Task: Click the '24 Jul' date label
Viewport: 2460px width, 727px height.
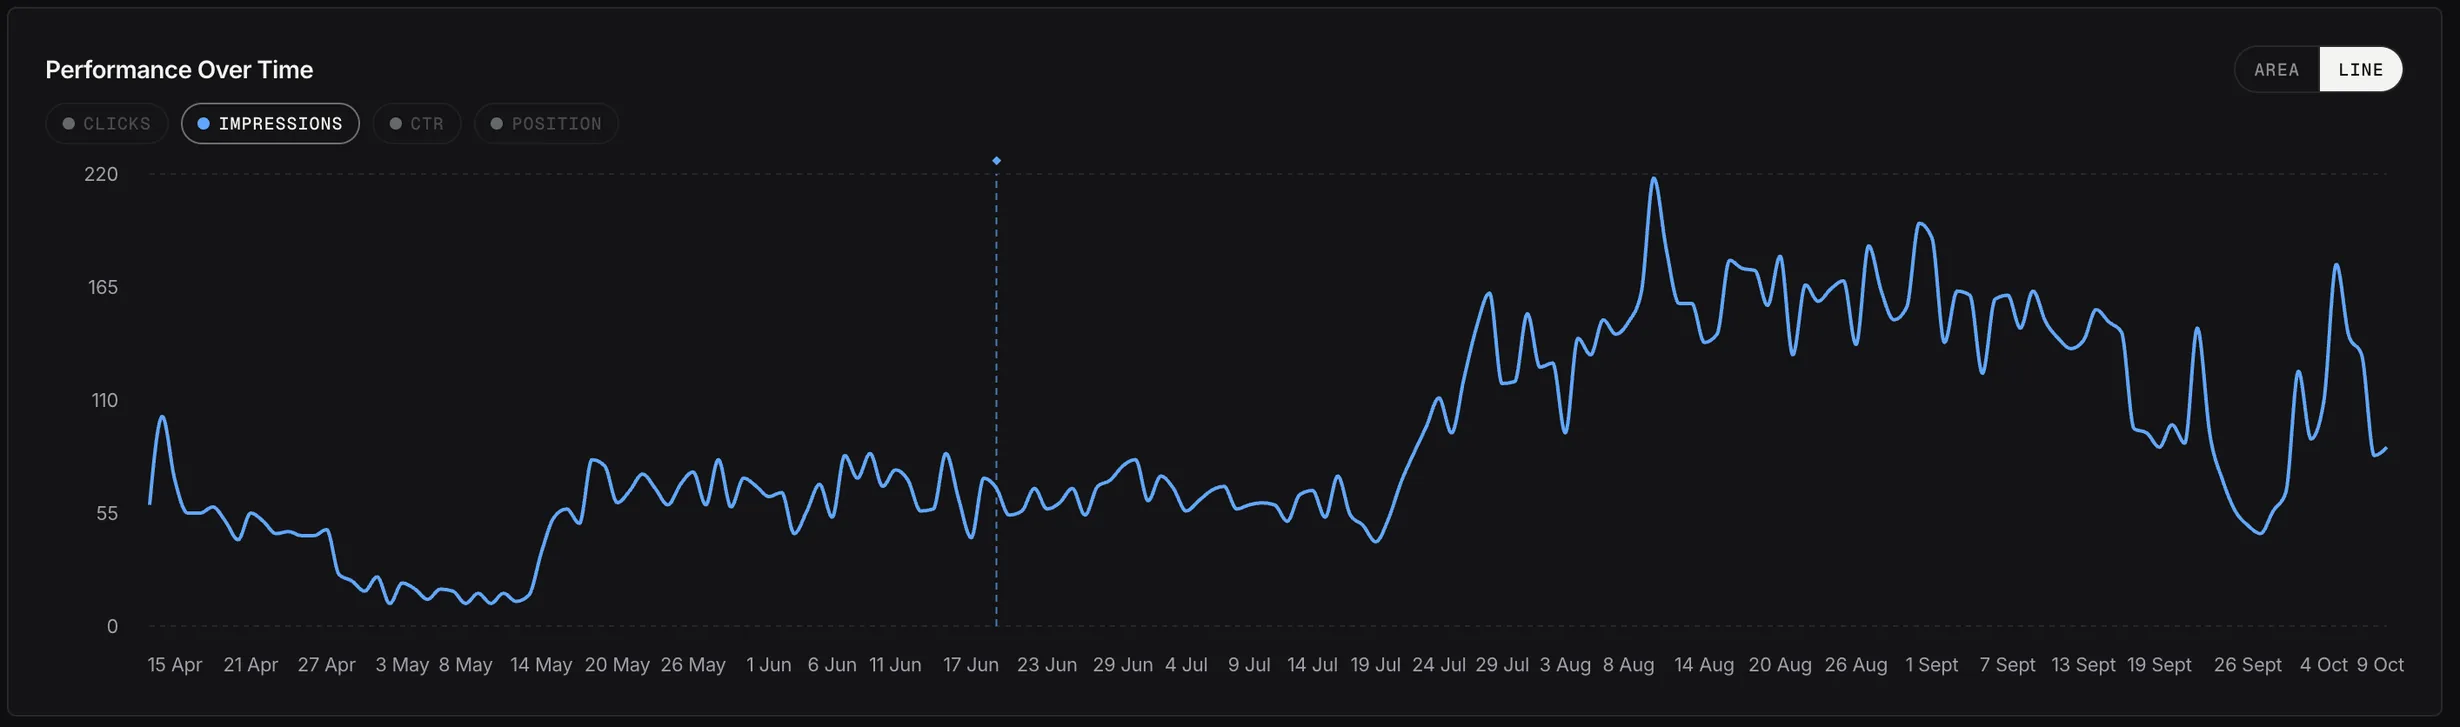Action: [1439, 665]
